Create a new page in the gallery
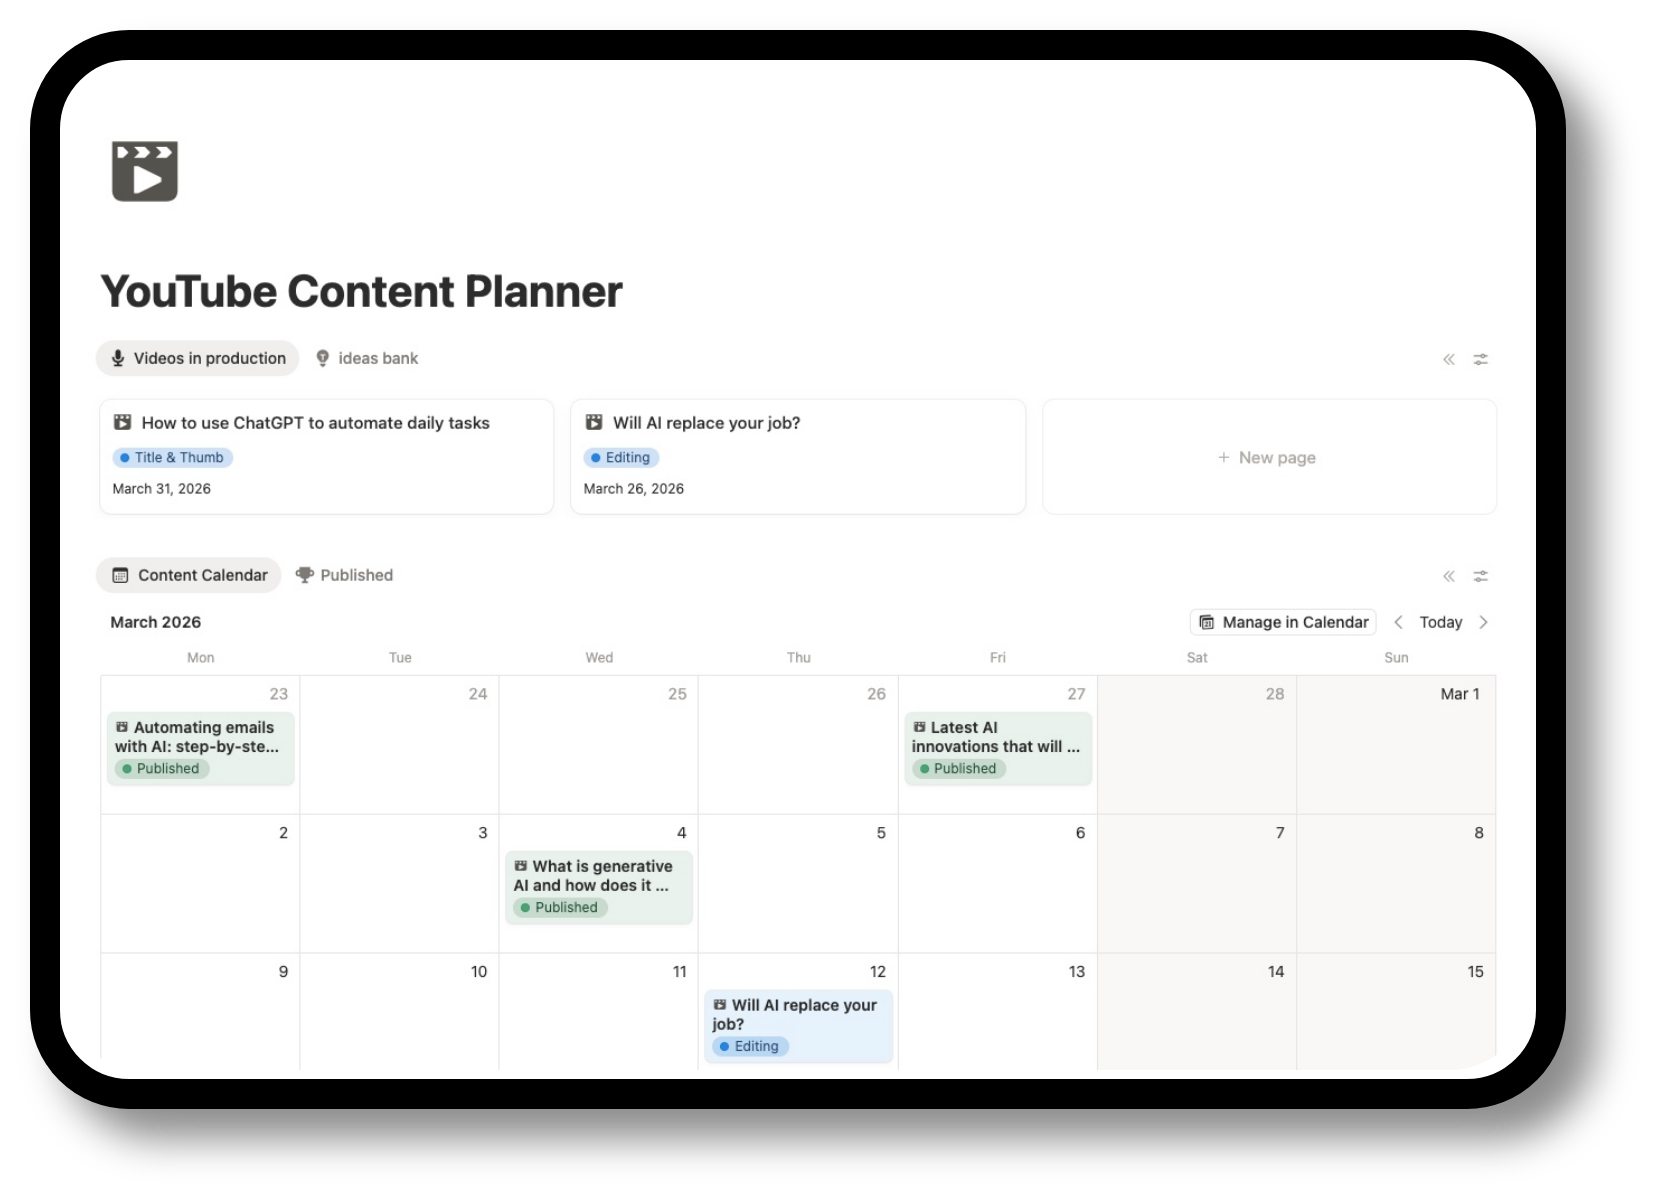 pyautogui.click(x=1267, y=457)
